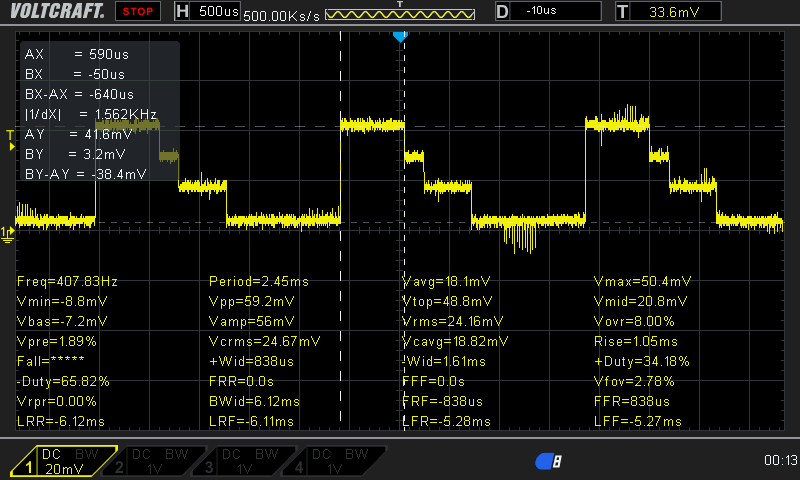This screenshot has width=800, height=480.
Task: Click the Vpp=59.2mV measurement readout
Action: [x=252, y=301]
